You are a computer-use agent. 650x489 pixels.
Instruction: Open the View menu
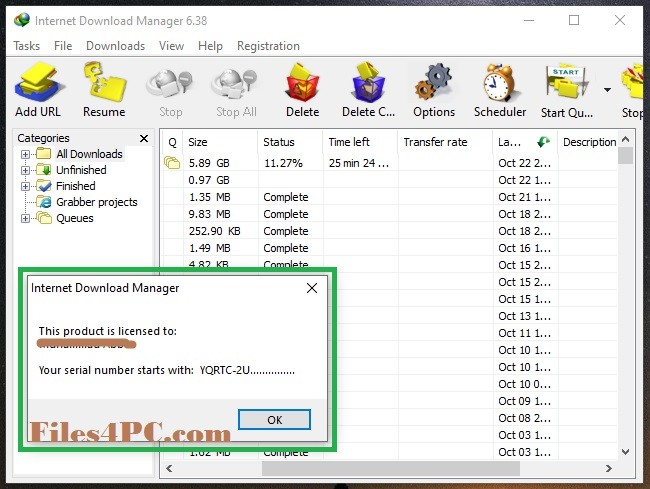pyautogui.click(x=171, y=46)
